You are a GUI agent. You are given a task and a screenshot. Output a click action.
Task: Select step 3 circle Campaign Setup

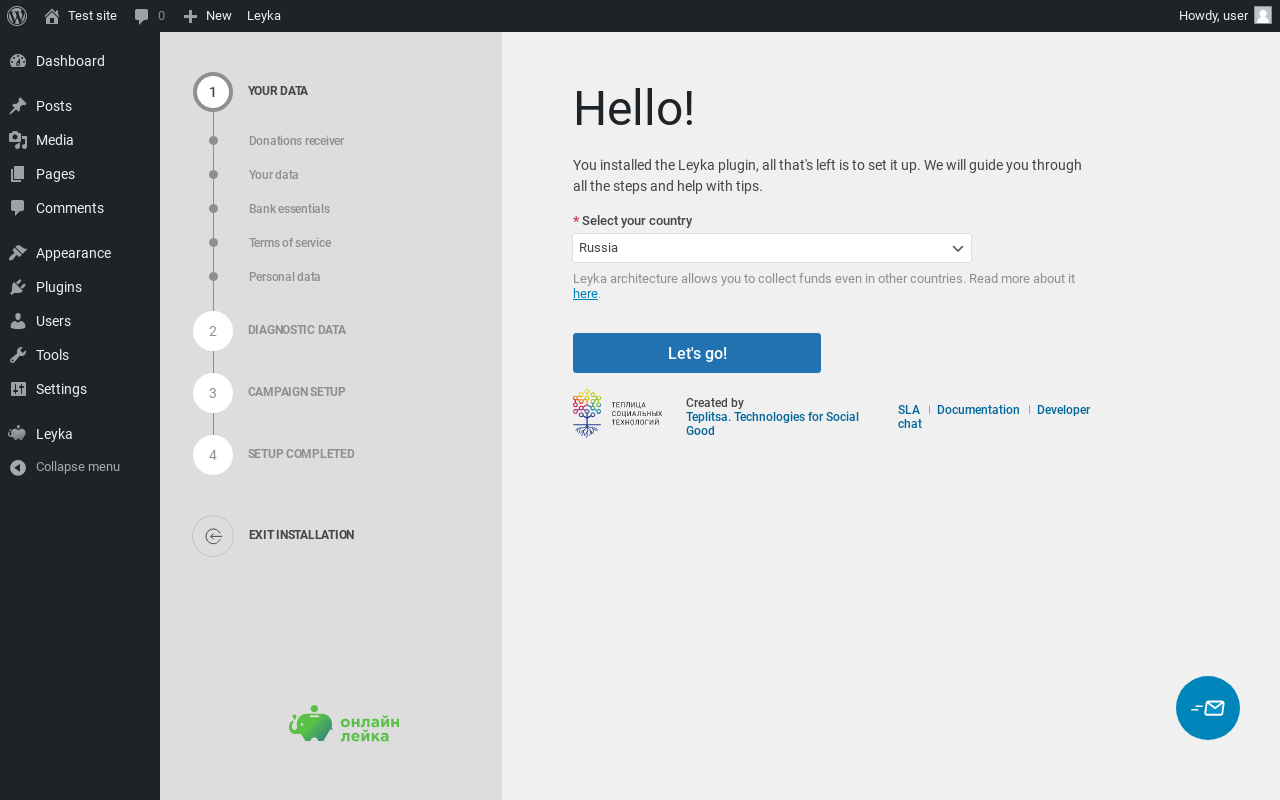pos(213,393)
